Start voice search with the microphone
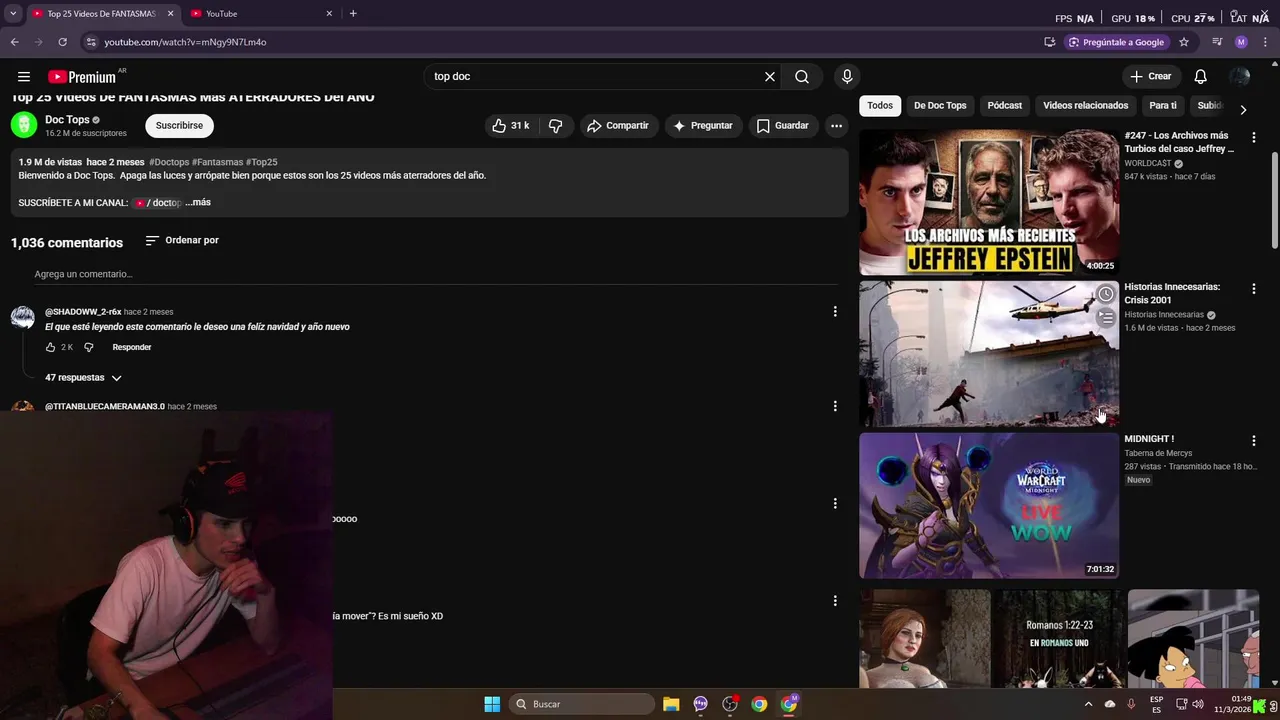The height and width of the screenshot is (720, 1280). click(x=847, y=77)
